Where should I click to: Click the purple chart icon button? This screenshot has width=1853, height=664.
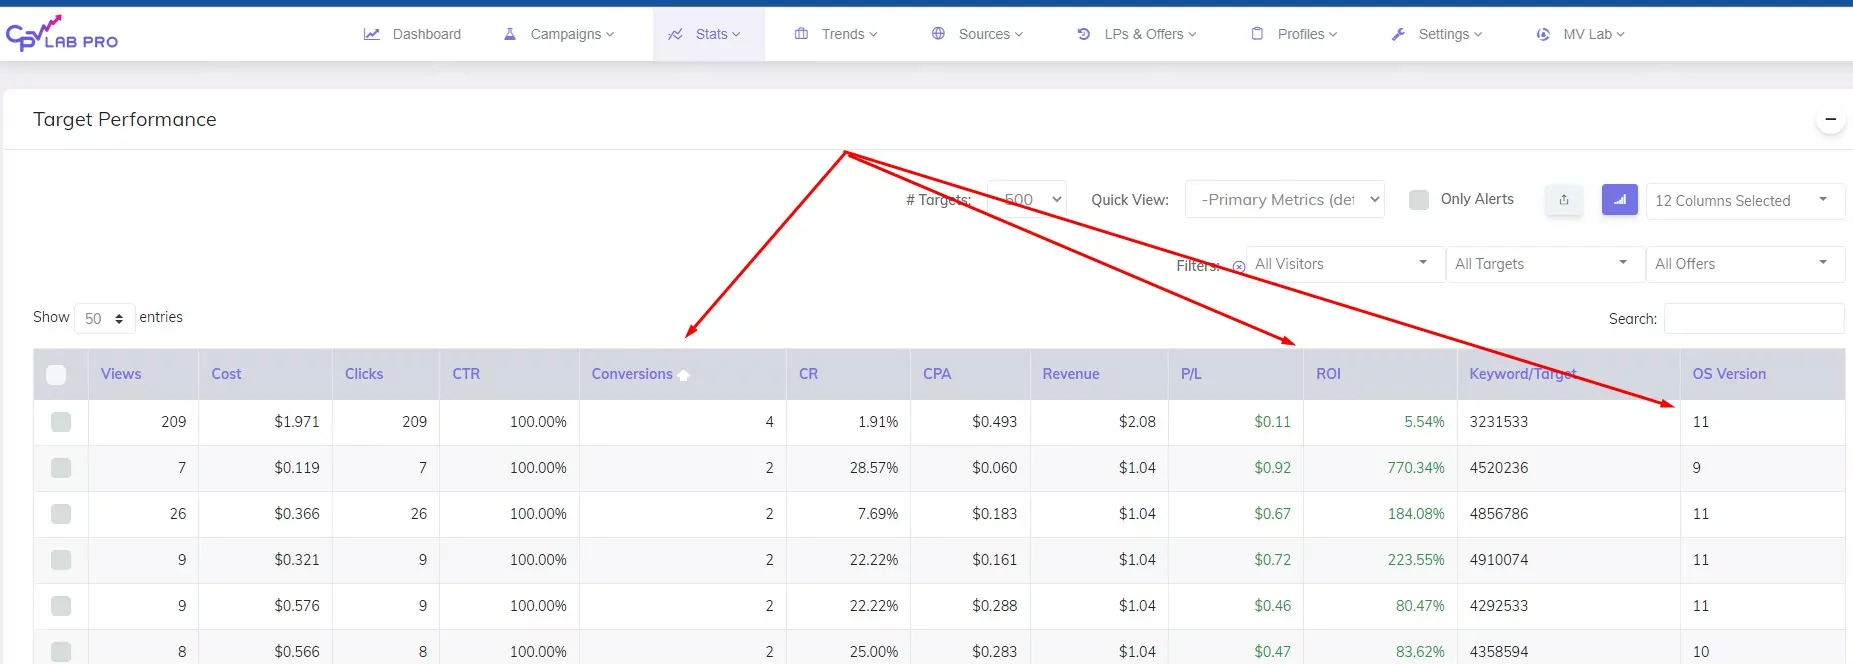(1619, 200)
